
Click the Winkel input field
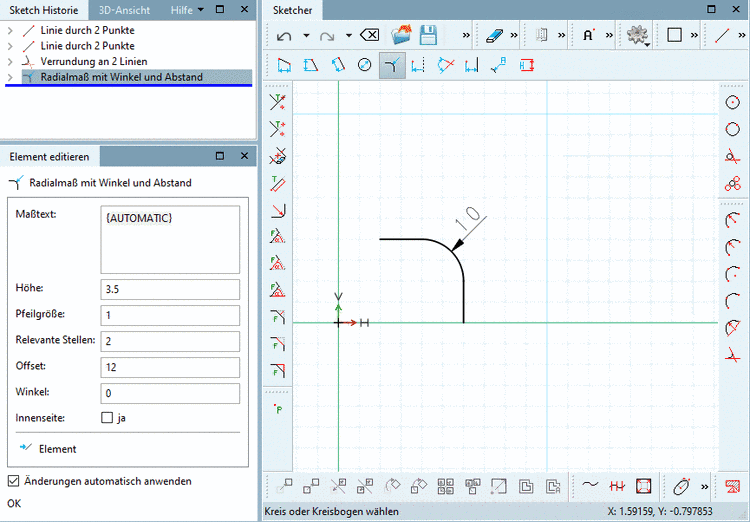click(170, 393)
